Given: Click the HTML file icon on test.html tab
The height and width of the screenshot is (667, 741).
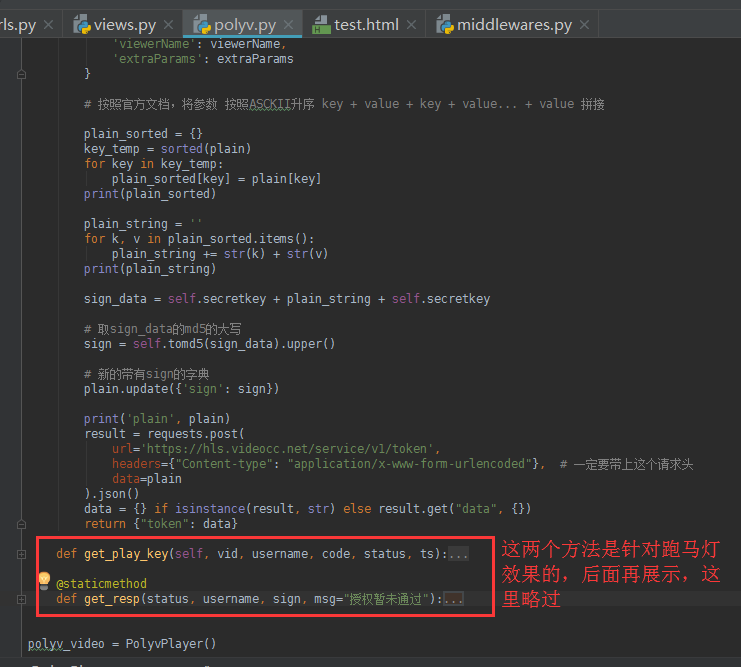Looking at the screenshot, I should coord(321,24).
